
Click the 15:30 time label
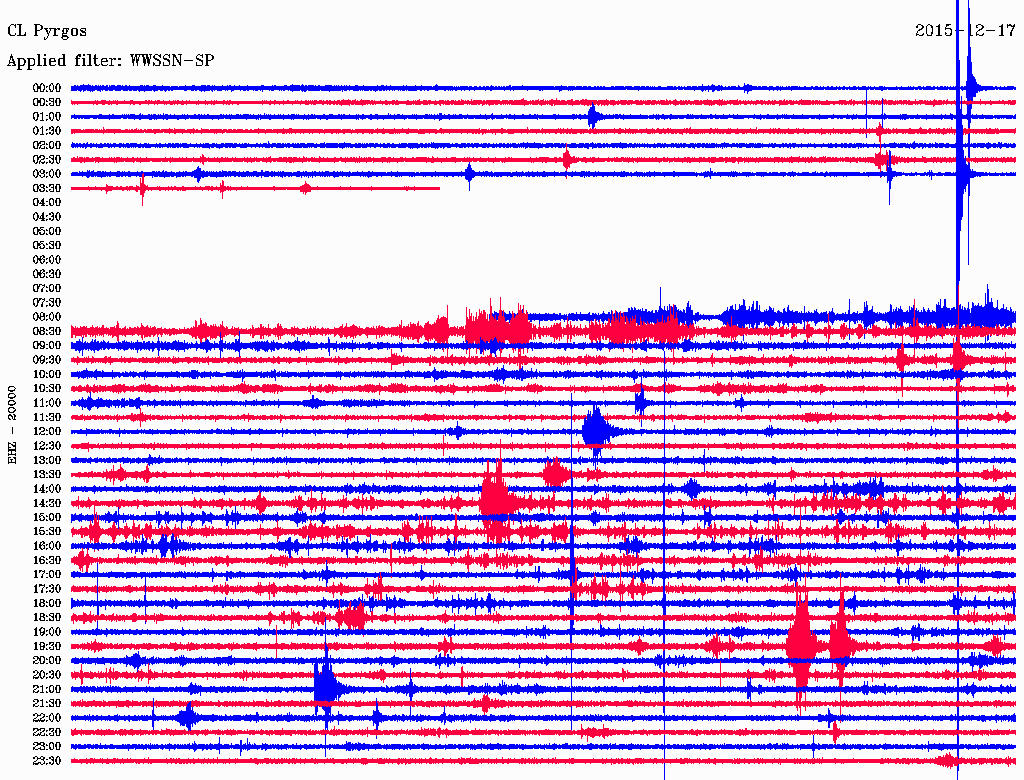[47, 532]
